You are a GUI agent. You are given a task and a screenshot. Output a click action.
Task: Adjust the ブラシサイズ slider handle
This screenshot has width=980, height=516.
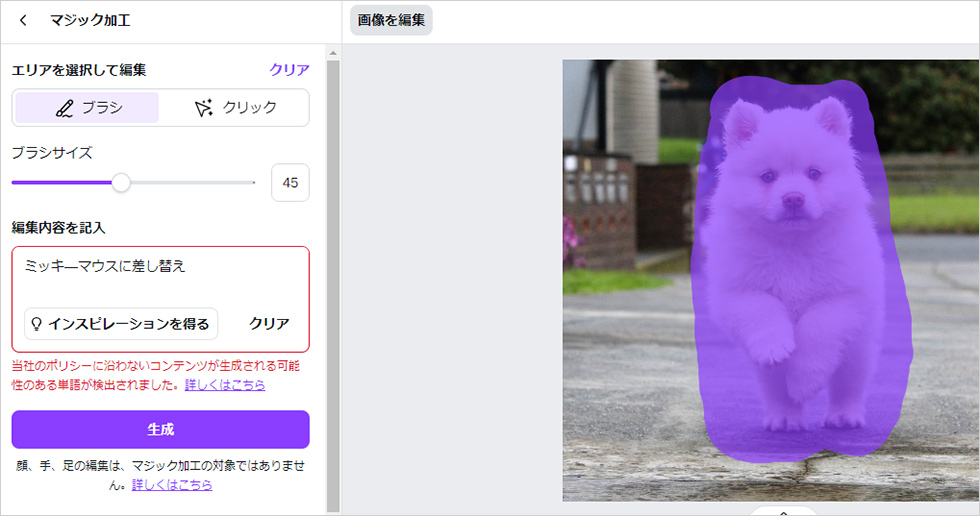[121, 183]
